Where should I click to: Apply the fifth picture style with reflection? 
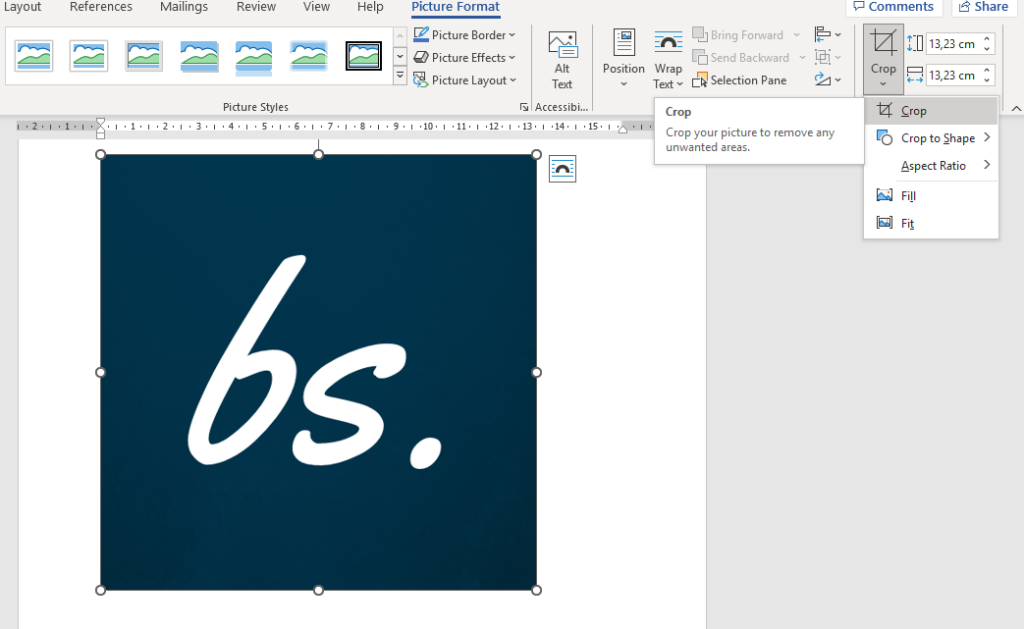tap(253, 56)
